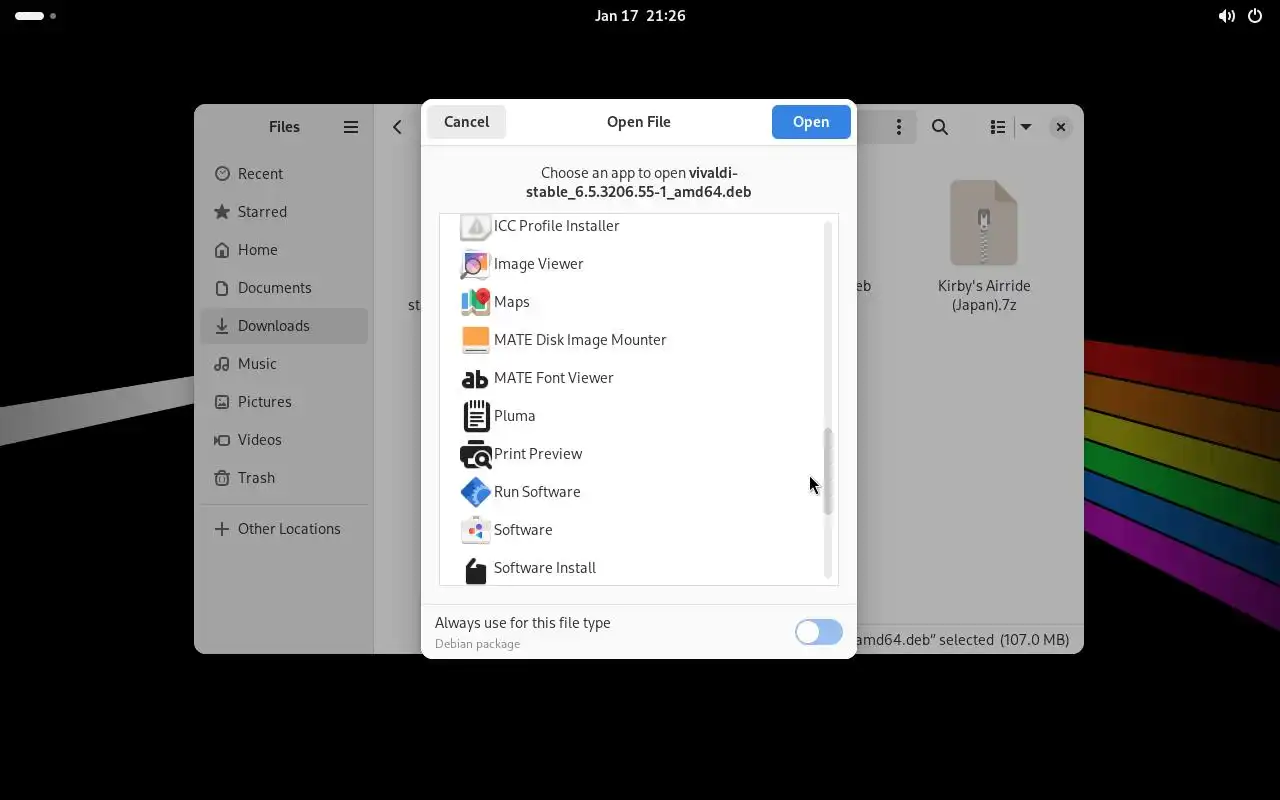
Task: Open the system volume indicator
Action: click(1226, 16)
